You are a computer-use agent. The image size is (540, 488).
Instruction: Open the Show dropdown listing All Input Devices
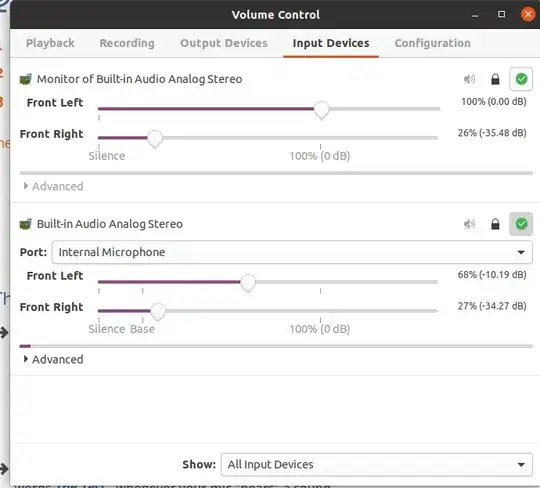point(377,465)
